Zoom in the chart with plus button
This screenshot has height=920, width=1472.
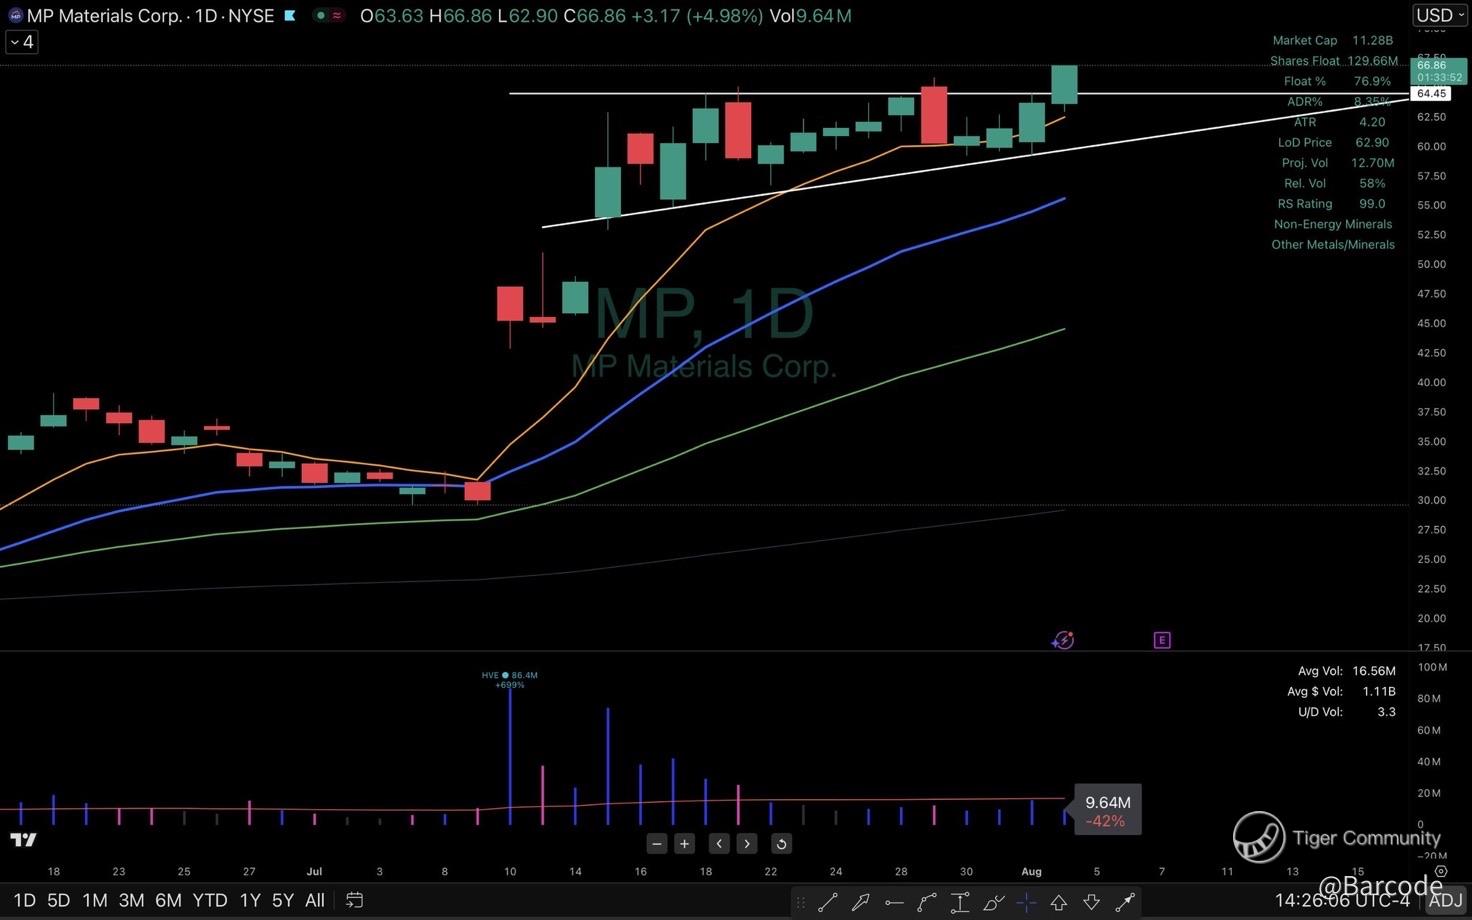pyautogui.click(x=684, y=844)
